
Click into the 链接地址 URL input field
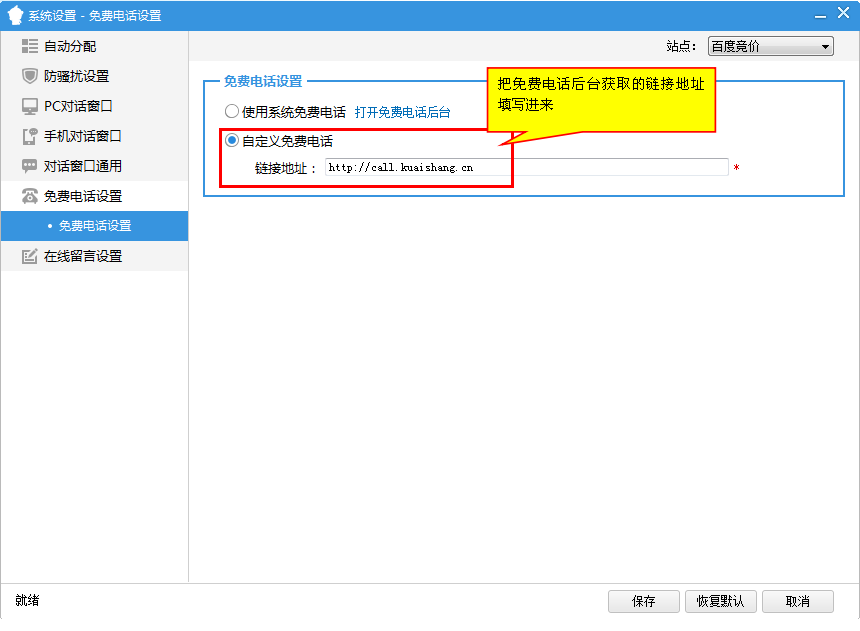(x=526, y=168)
